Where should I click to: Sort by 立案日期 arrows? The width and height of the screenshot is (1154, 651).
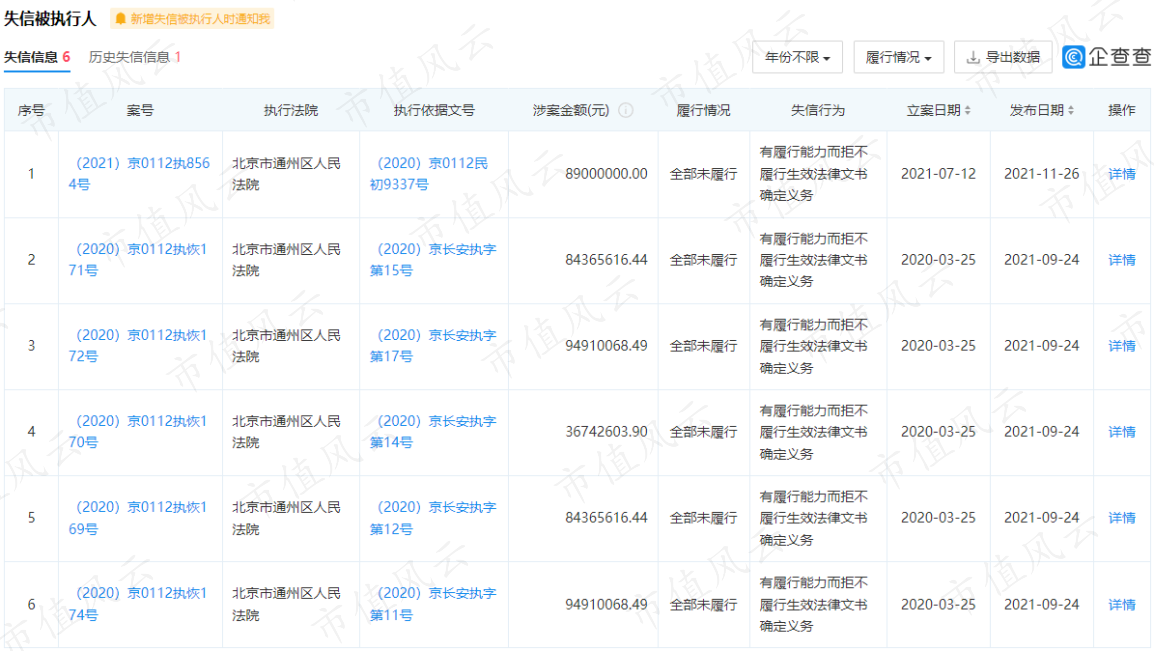pyautogui.click(x=968, y=110)
